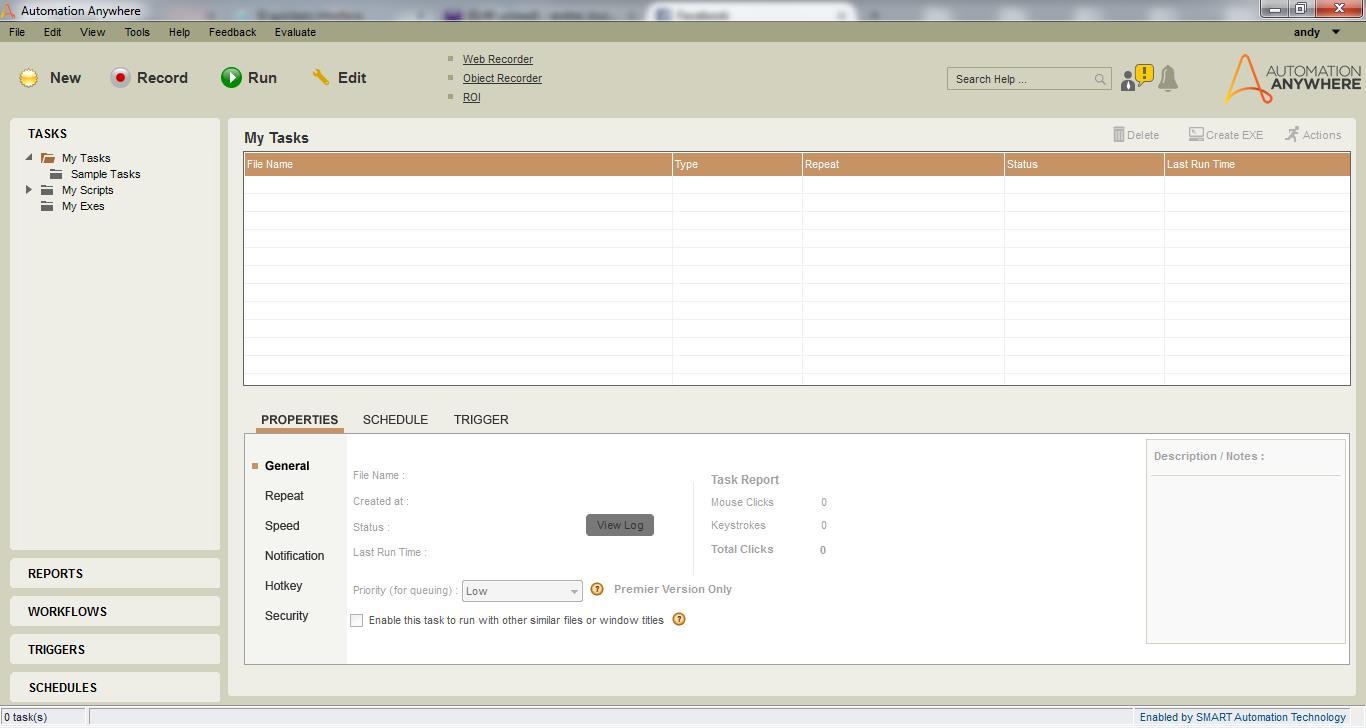1366x728 pixels.
Task: Open the Edit task tool
Action: (338, 77)
